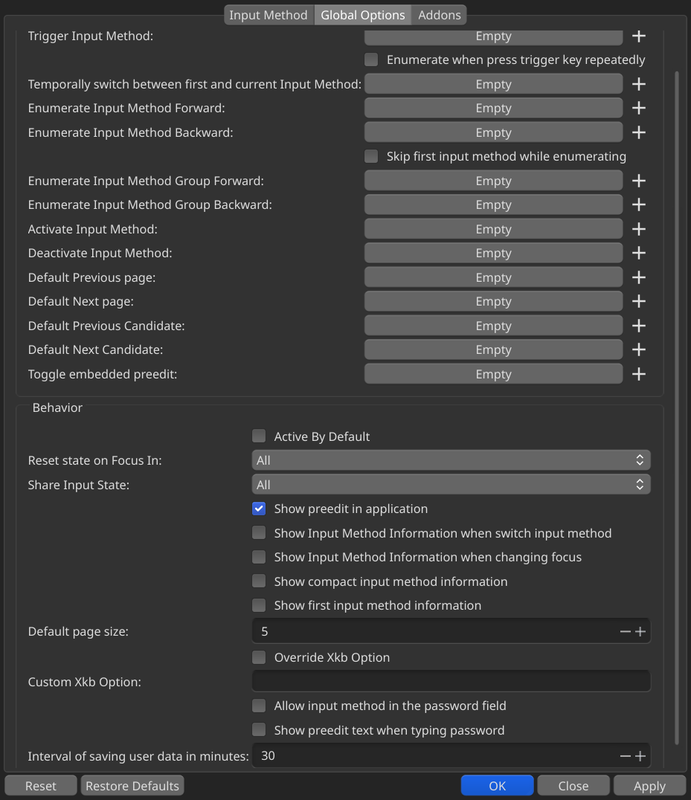Open Reset state on Focus In dropdown
The height and width of the screenshot is (800, 691).
pos(451,460)
